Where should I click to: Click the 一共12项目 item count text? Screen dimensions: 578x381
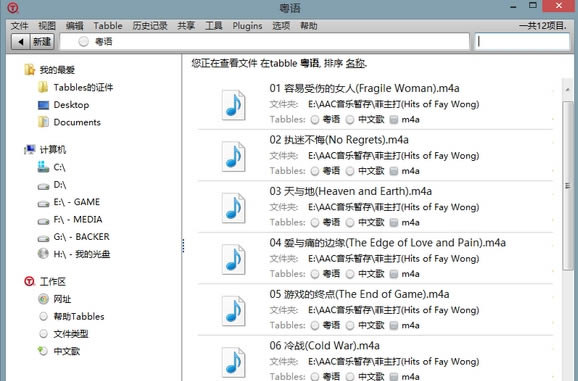coord(543,26)
